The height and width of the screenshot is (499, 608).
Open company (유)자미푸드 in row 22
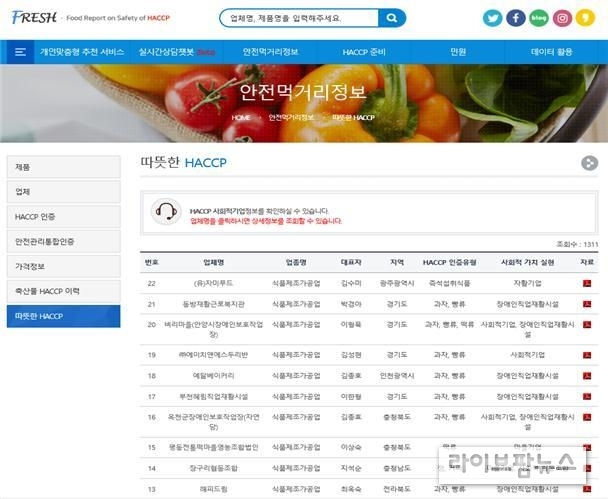tap(213, 283)
